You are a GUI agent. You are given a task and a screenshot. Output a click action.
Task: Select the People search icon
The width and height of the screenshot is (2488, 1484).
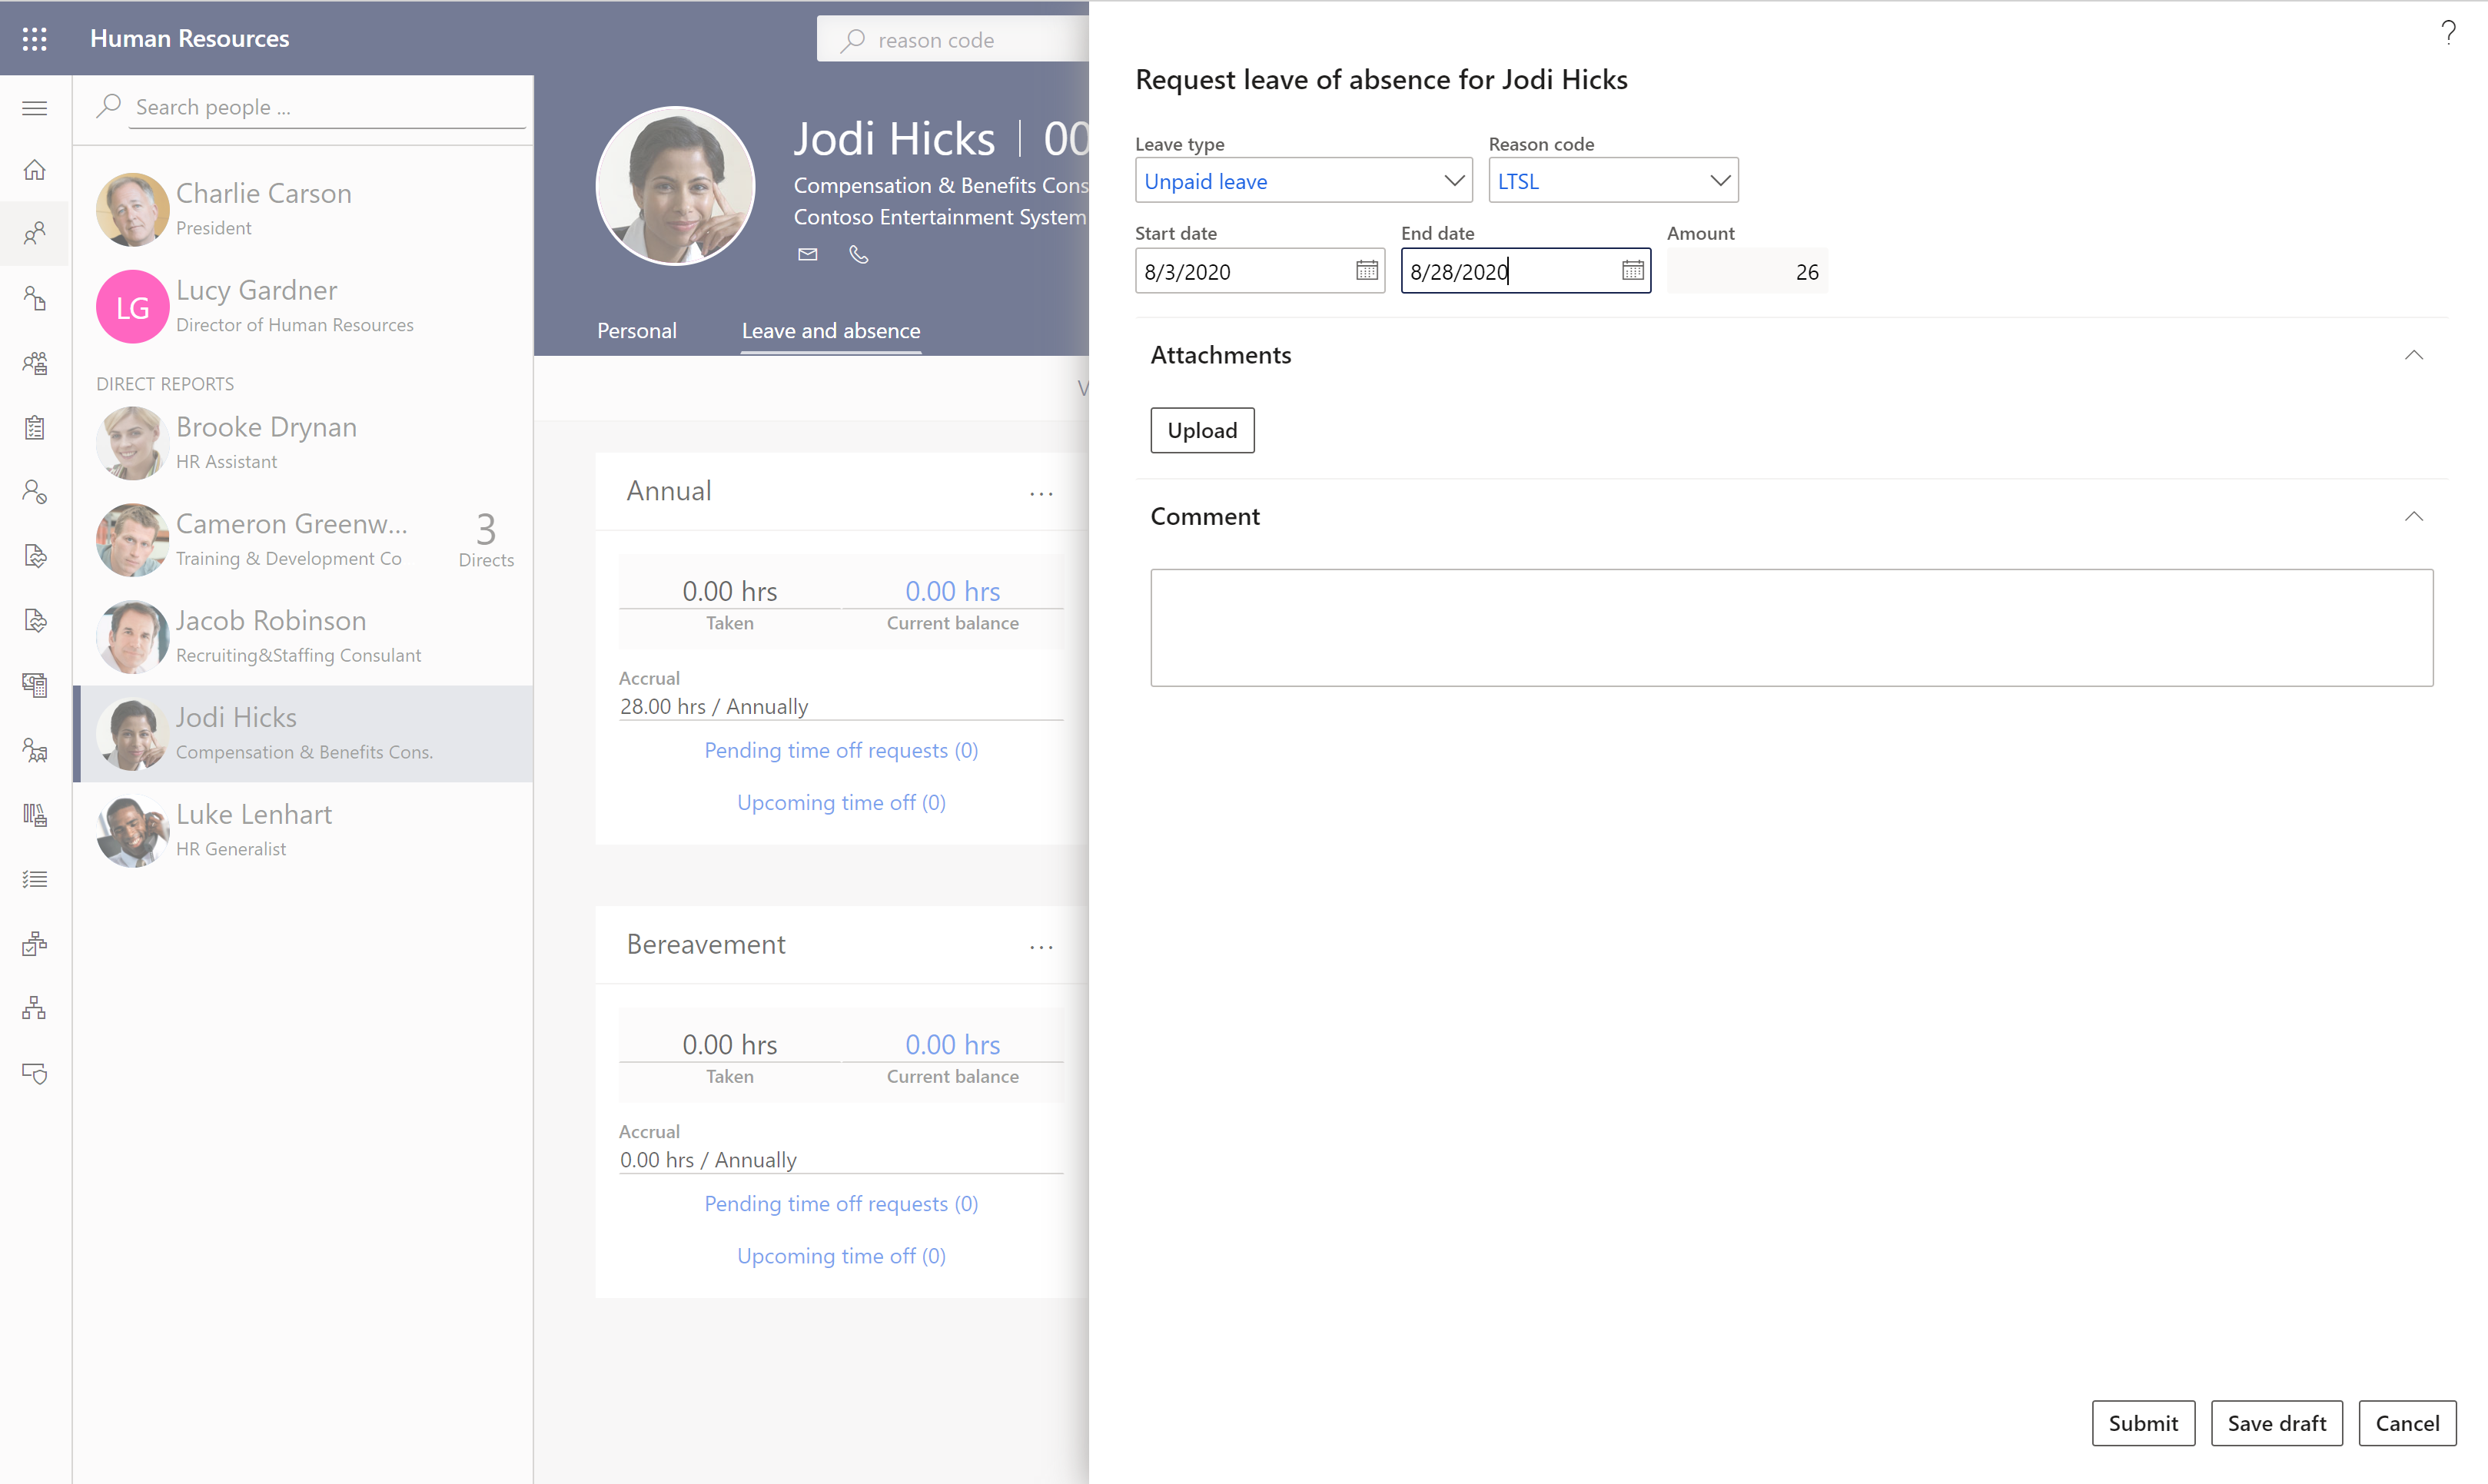point(35,231)
